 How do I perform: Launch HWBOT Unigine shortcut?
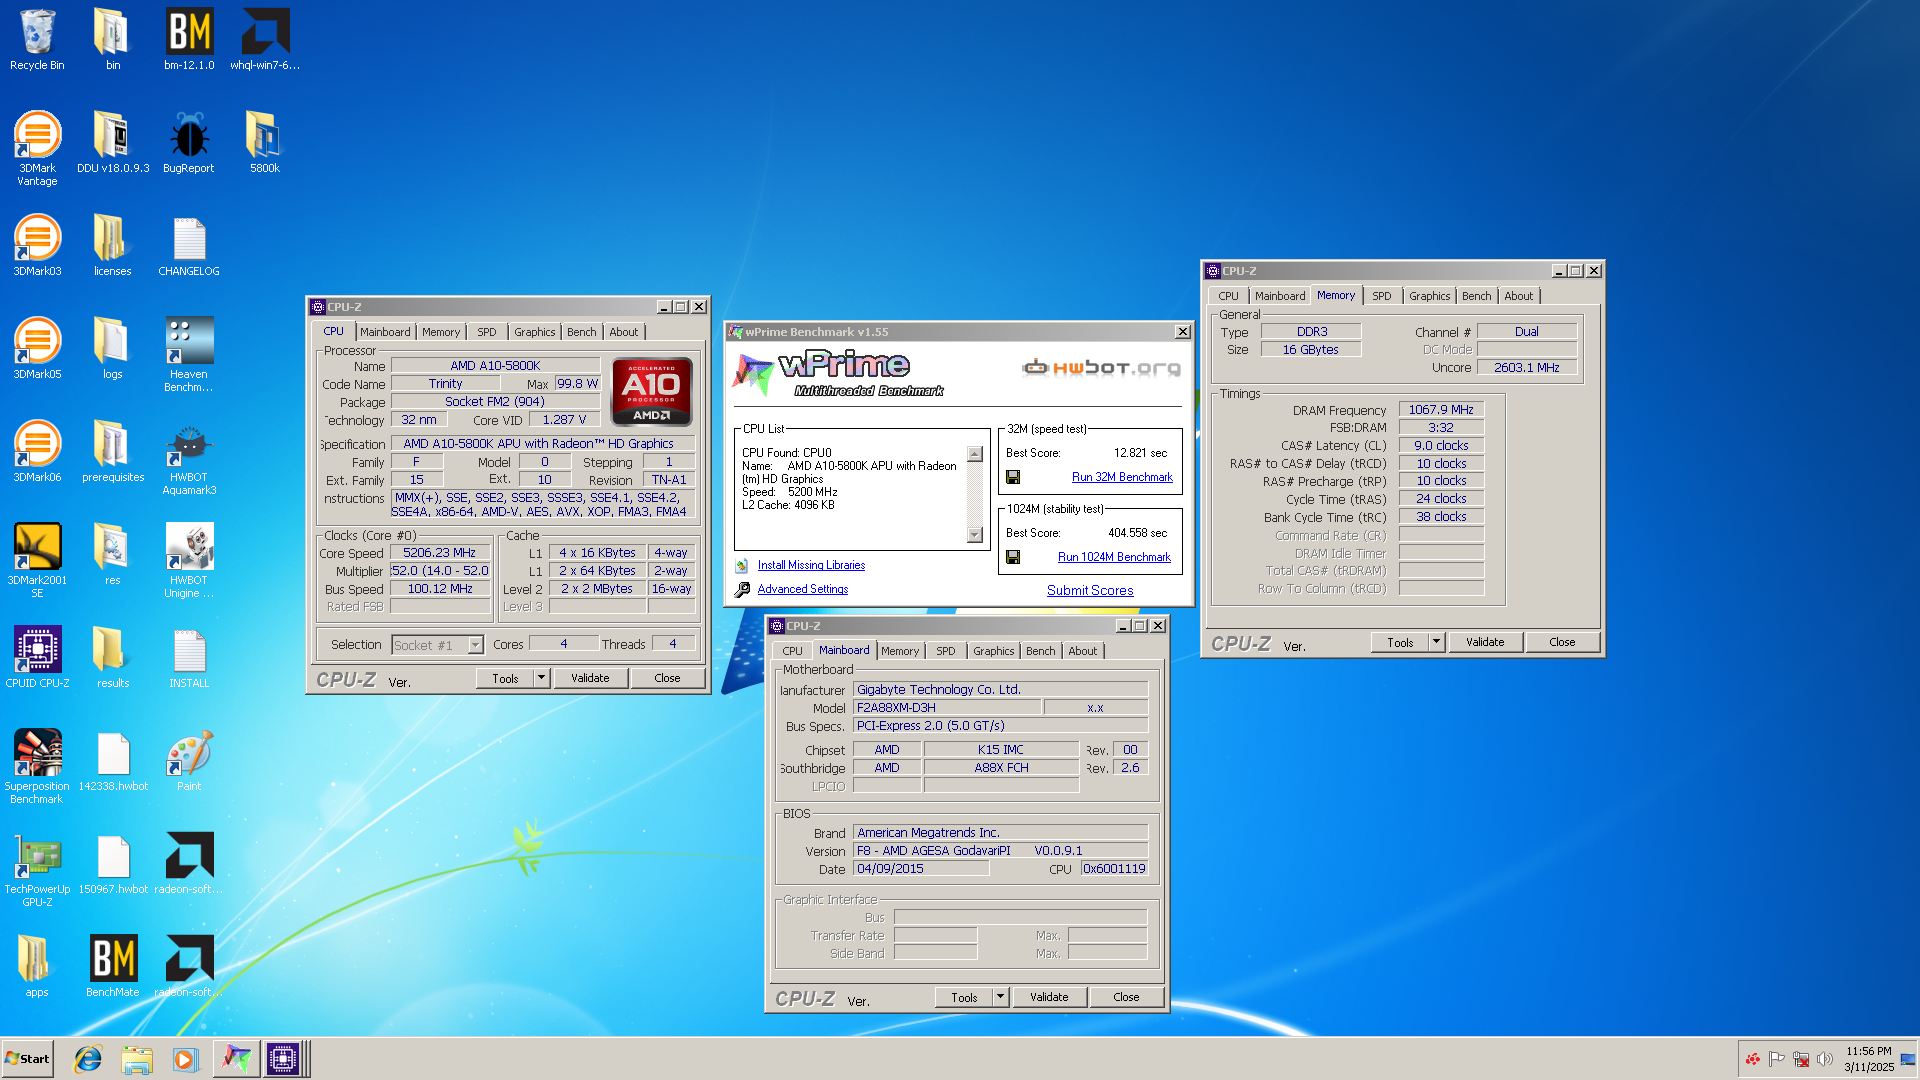[x=189, y=560]
